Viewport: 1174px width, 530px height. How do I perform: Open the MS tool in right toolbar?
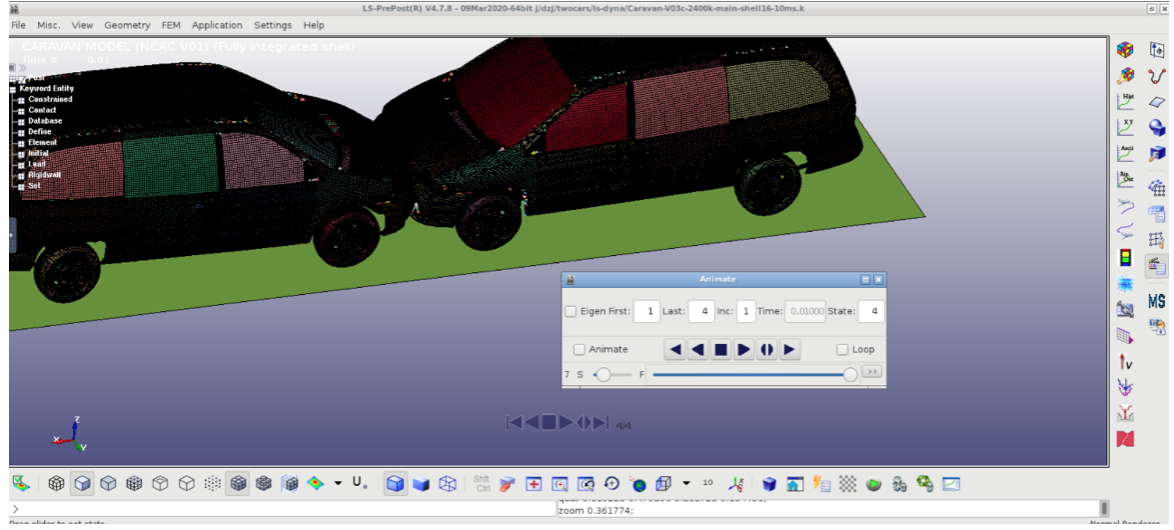[1157, 301]
